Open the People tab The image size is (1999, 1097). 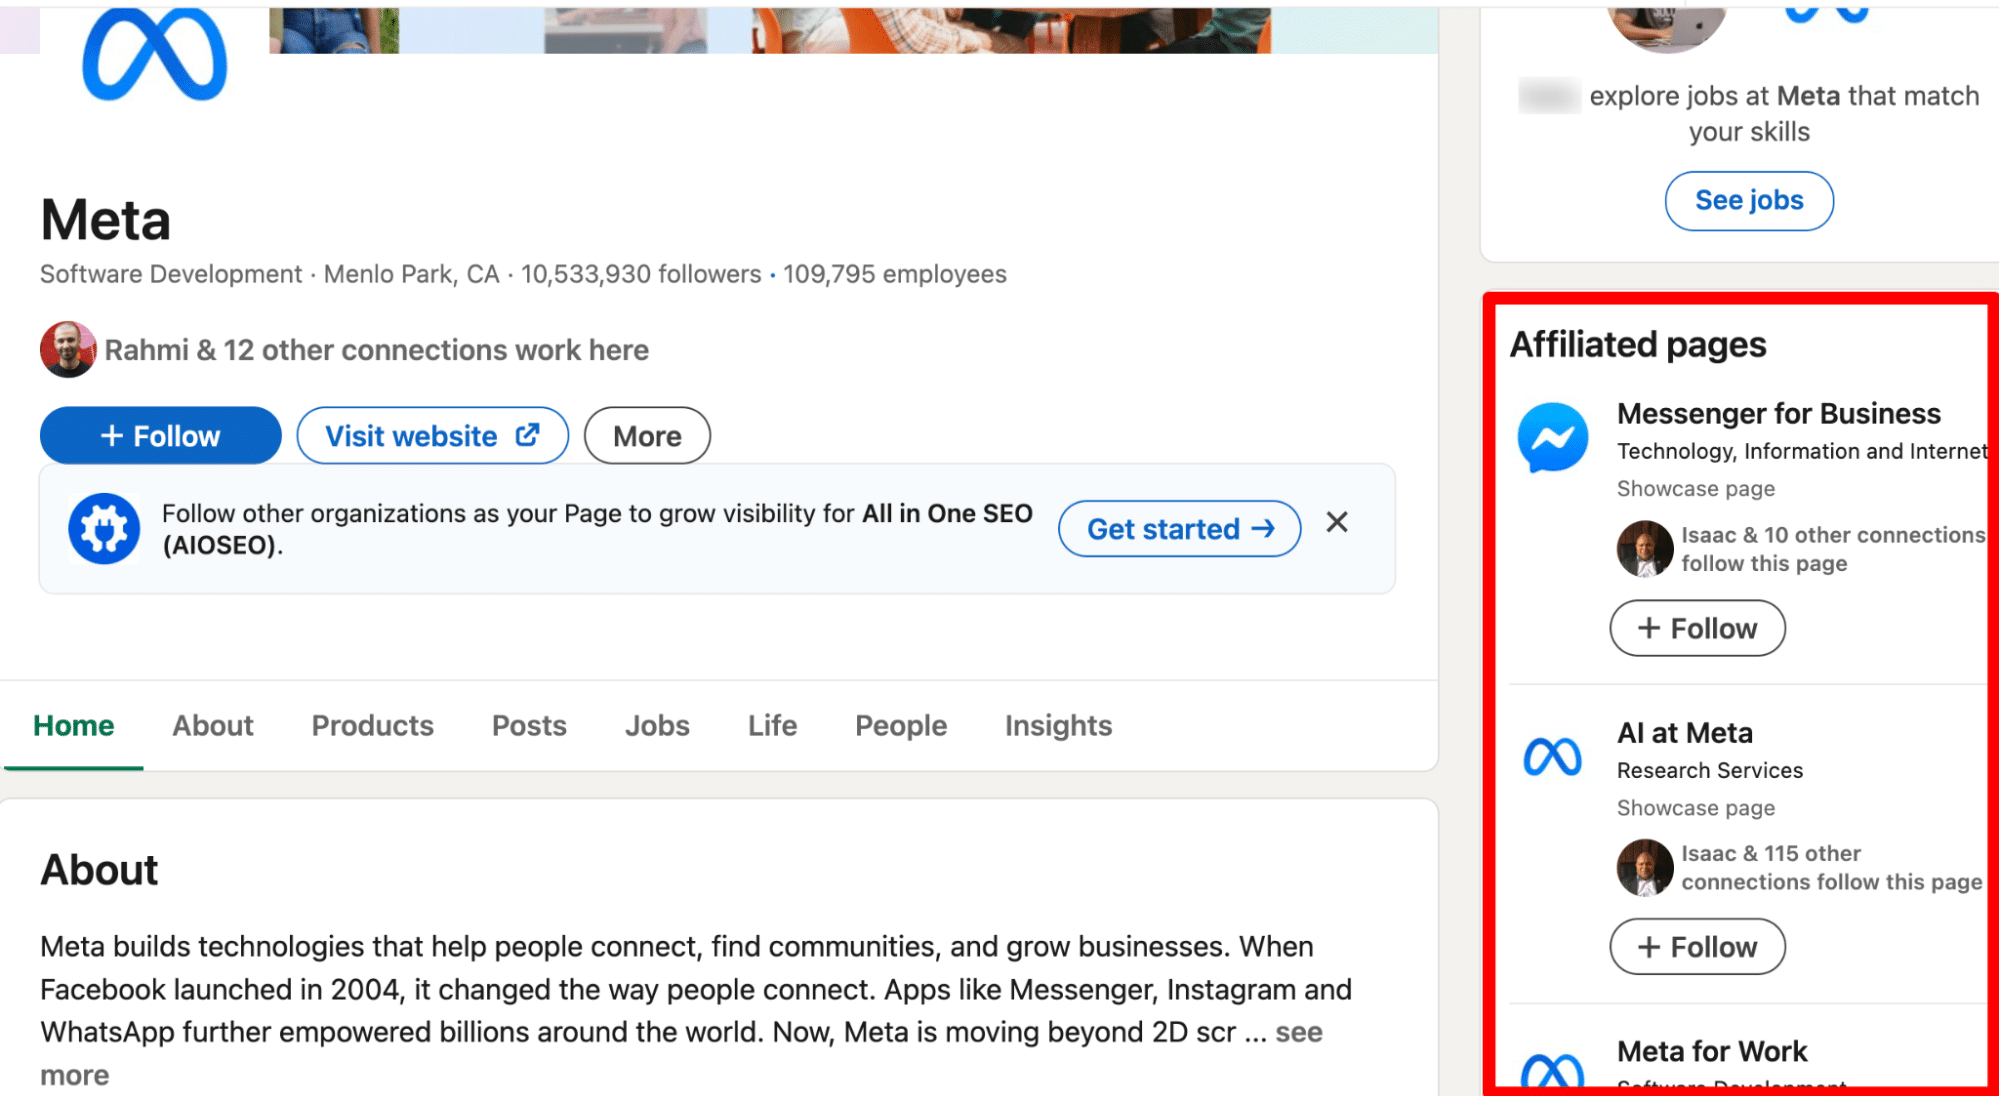click(x=901, y=726)
